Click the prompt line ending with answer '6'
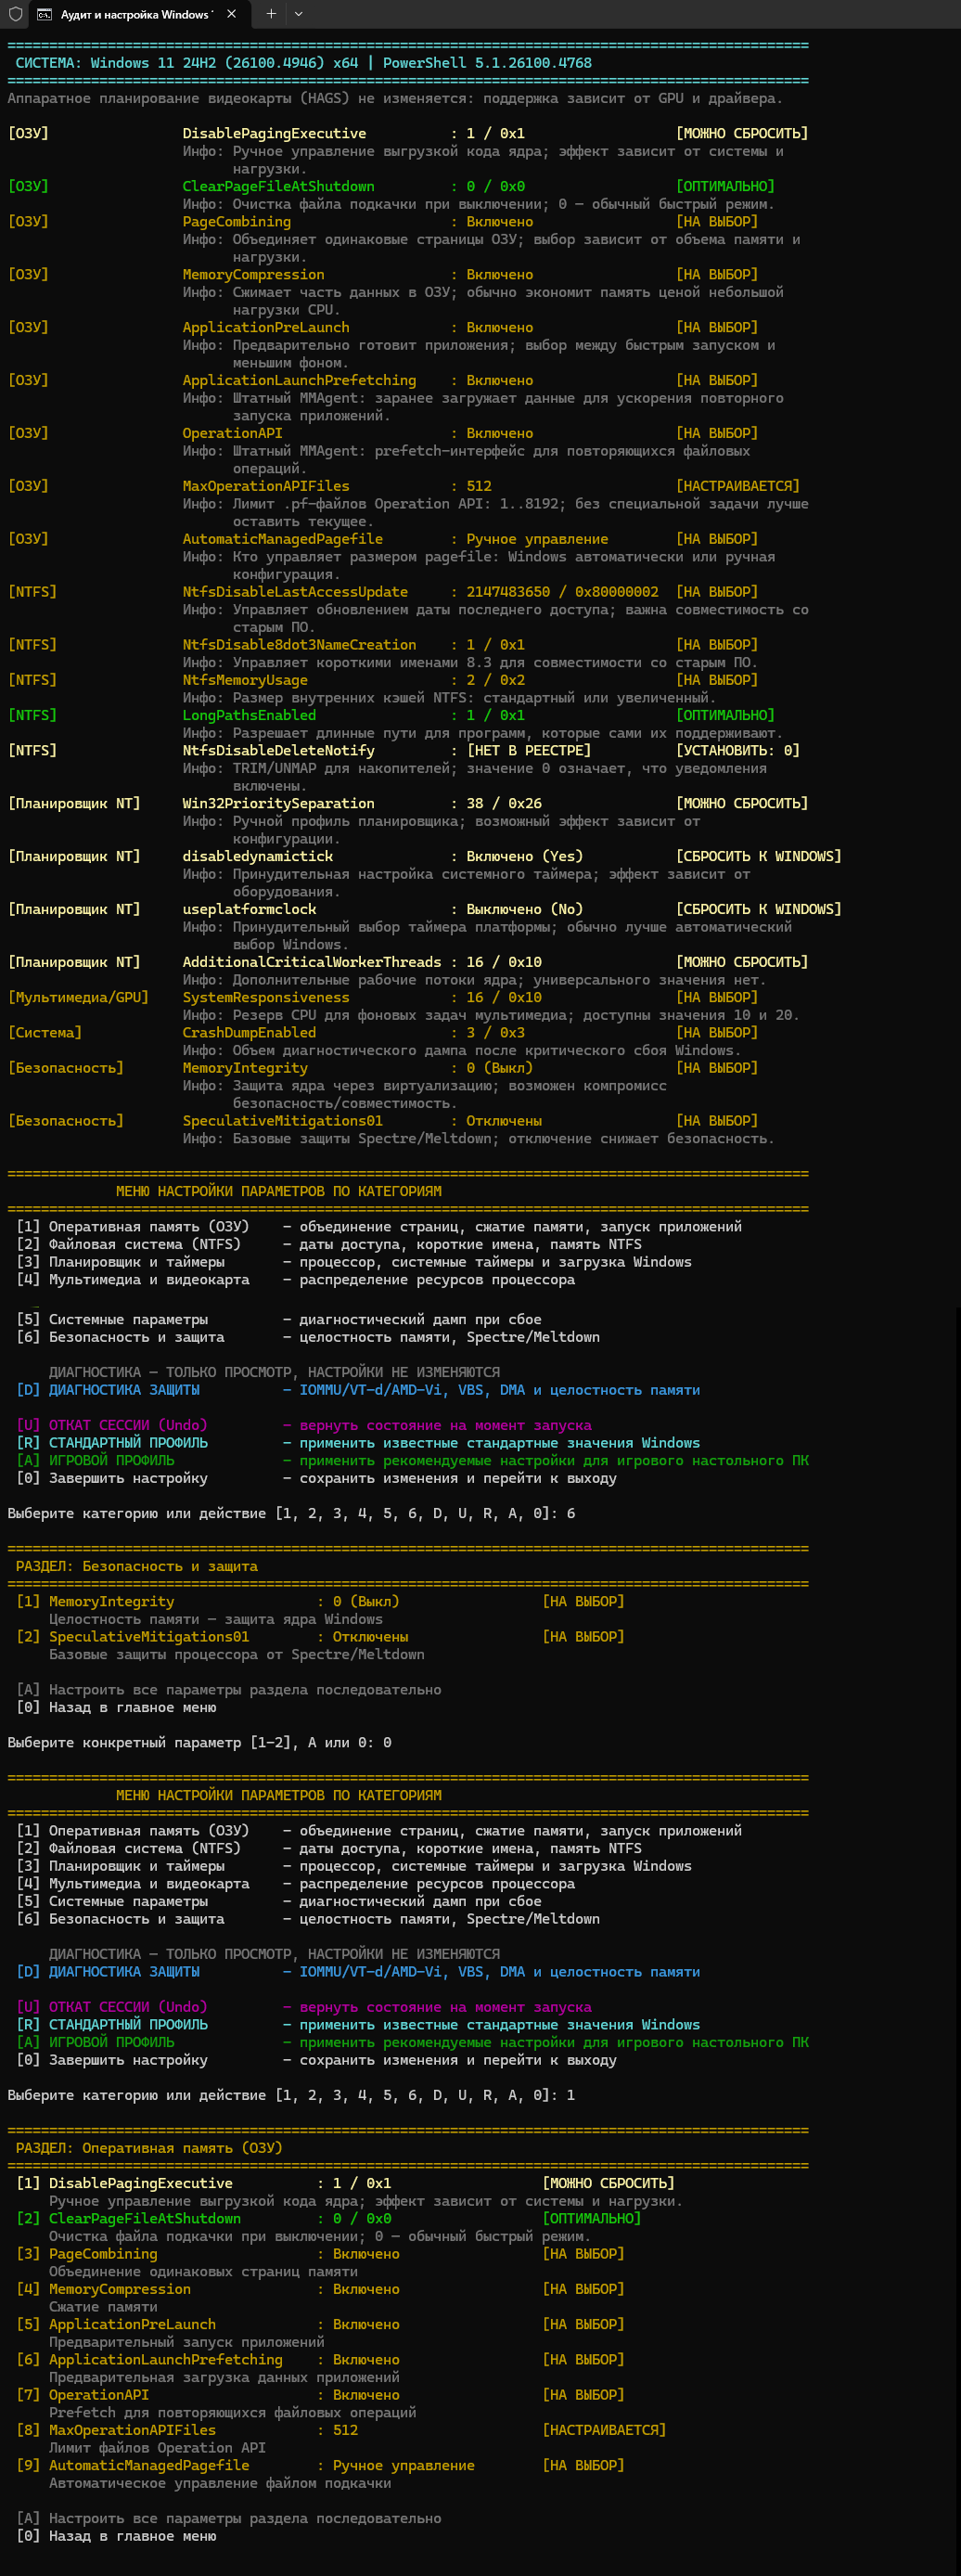 tap(291, 1513)
